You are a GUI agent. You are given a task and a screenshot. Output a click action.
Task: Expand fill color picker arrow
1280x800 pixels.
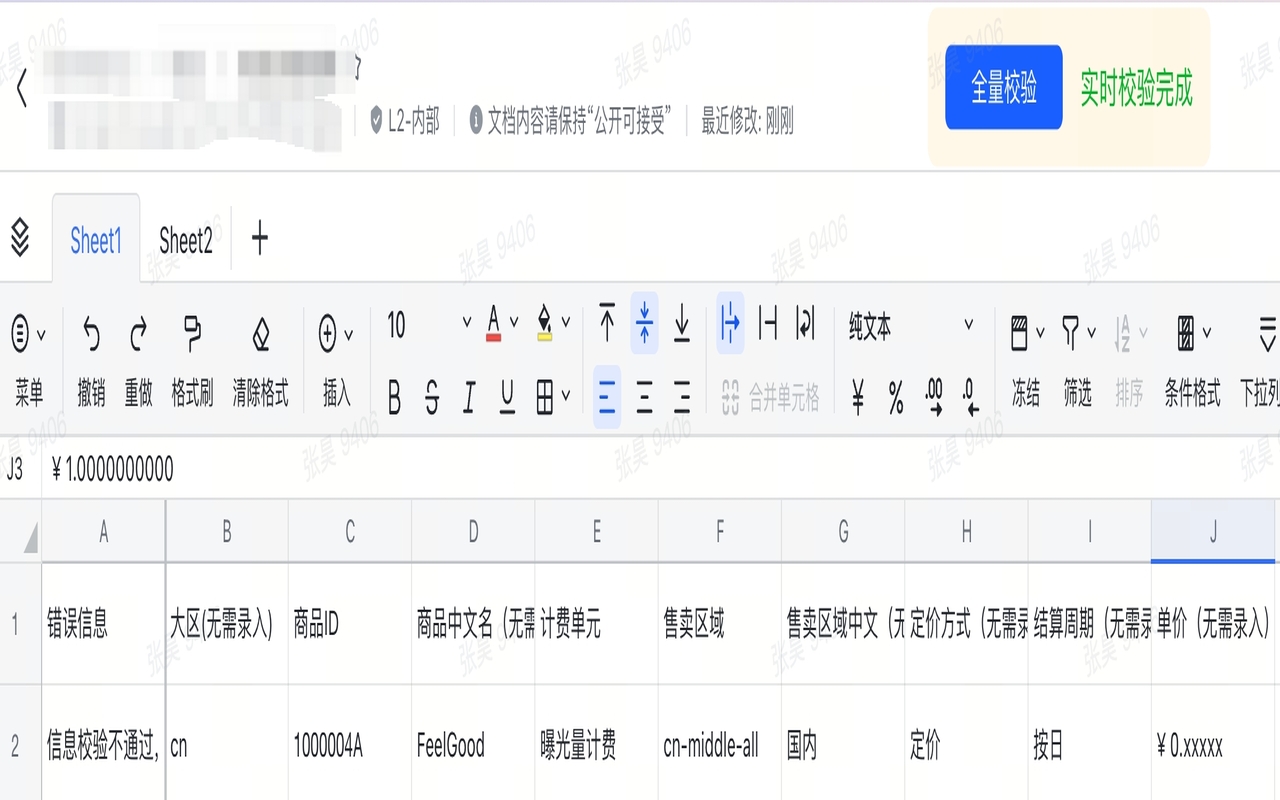point(566,323)
